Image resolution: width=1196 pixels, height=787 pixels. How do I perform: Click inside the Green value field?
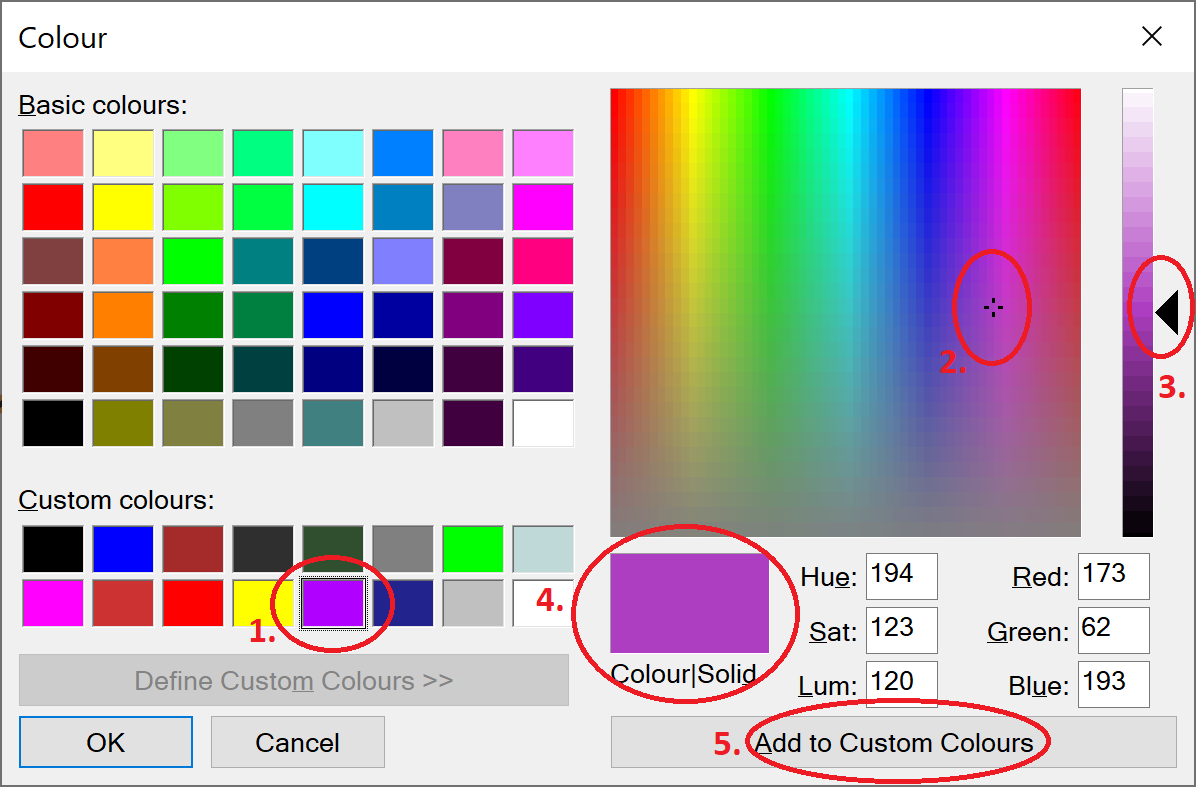click(1113, 630)
